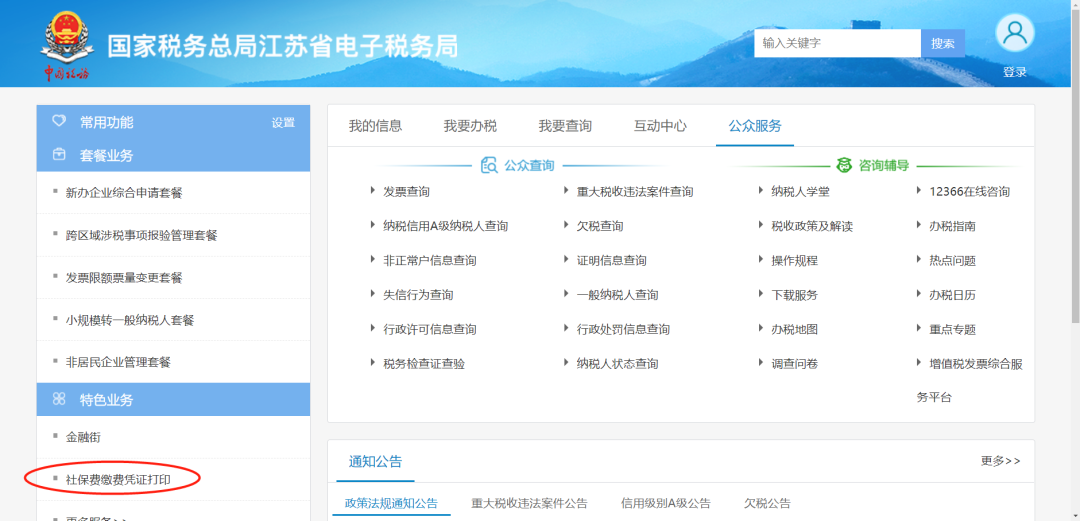The height and width of the screenshot is (521, 1080).
Task: Switch to the 我要办税 tab
Action: click(x=470, y=126)
